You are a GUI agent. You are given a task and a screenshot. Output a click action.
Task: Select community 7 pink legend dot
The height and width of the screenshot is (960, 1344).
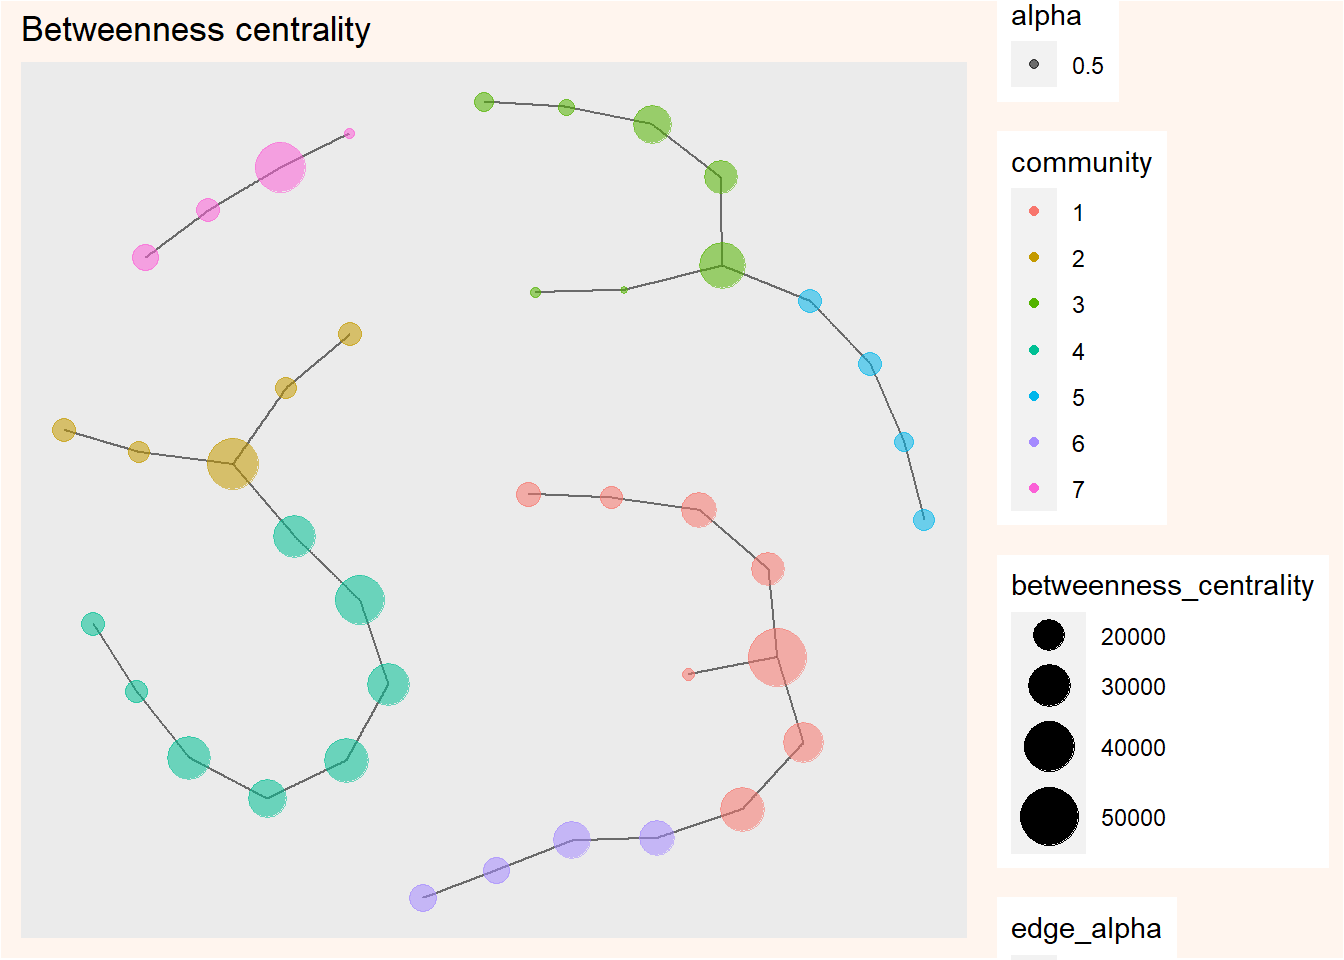(1034, 488)
